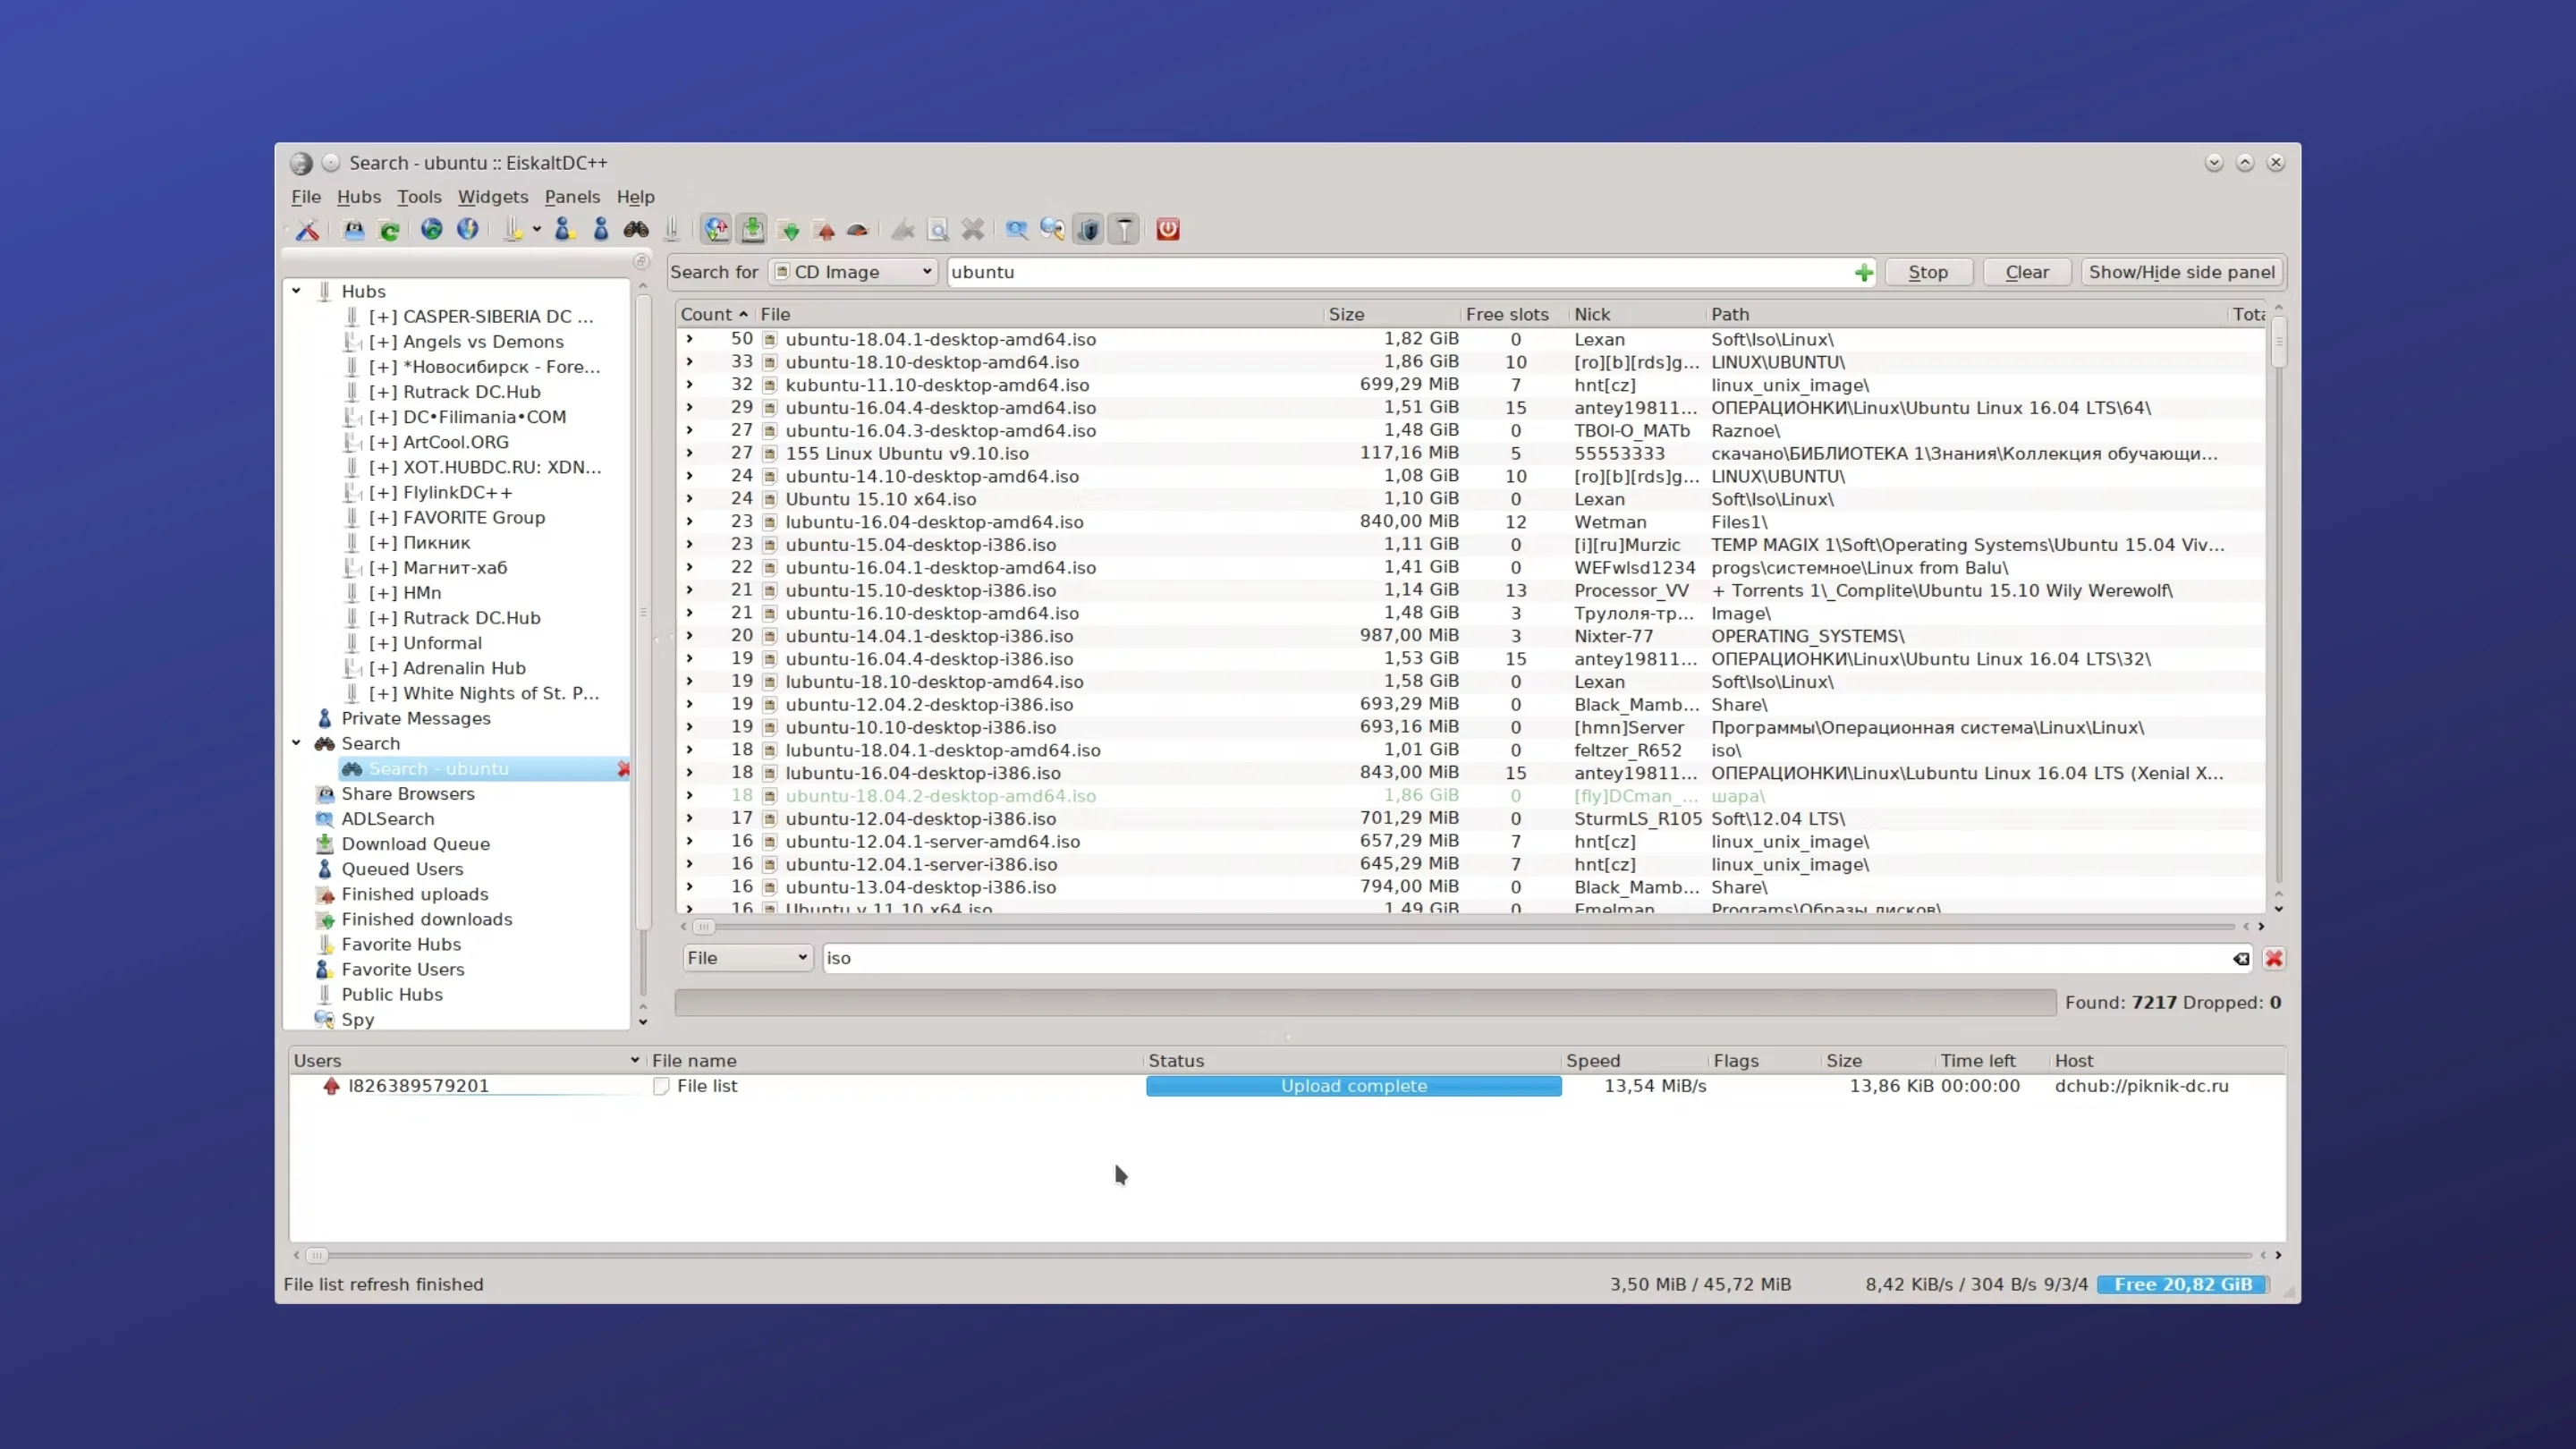Image resolution: width=2576 pixels, height=1449 pixels.
Task: Click the grey X toolbar icon
Action: click(x=973, y=230)
